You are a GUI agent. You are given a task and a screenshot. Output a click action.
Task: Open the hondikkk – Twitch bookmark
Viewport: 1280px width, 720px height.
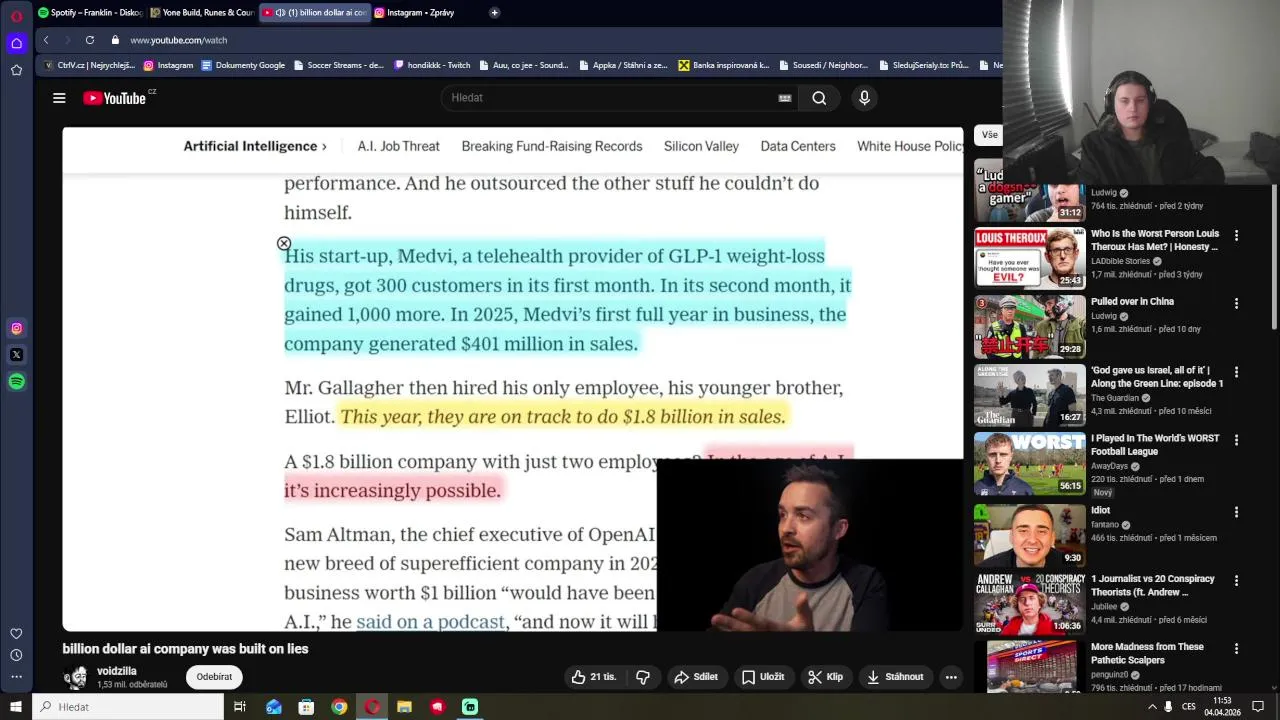(432, 65)
